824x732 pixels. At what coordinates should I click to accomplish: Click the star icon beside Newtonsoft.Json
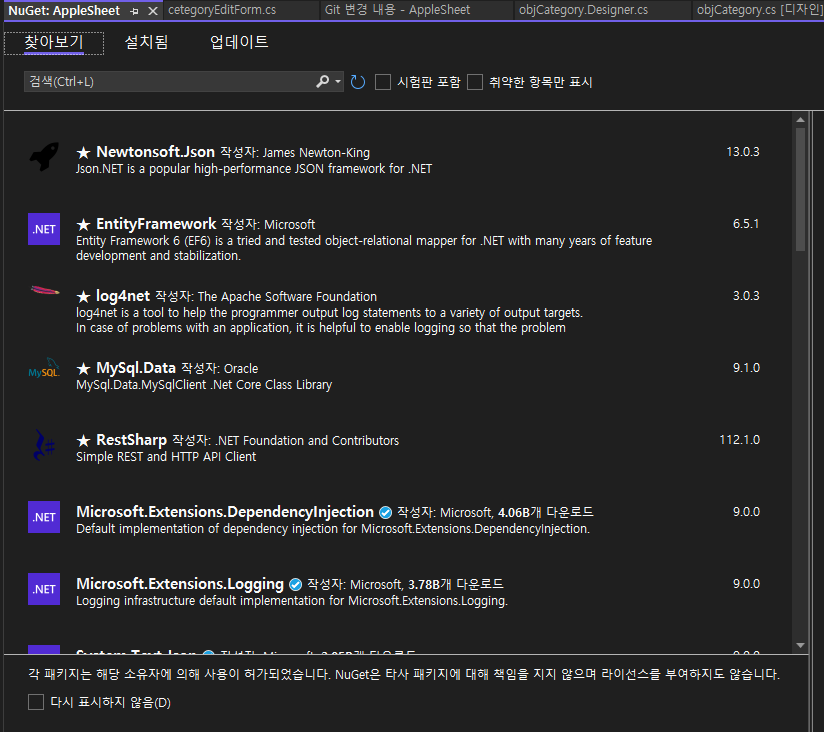83,152
